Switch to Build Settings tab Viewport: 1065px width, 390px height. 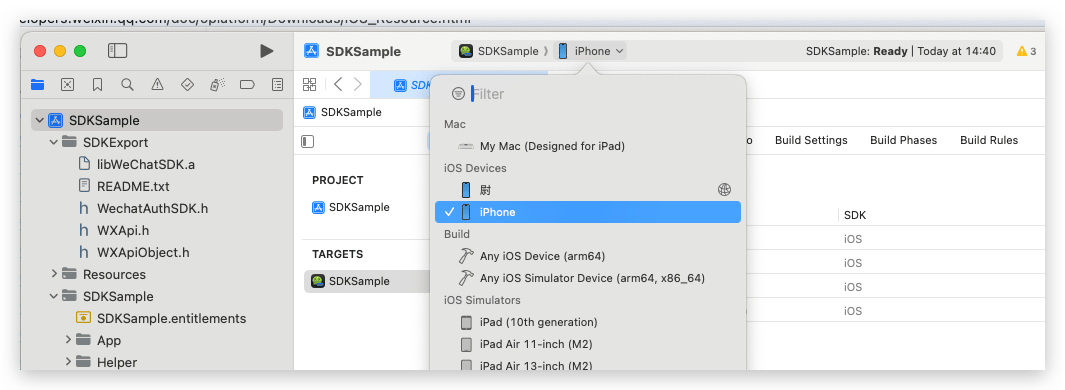coord(811,140)
